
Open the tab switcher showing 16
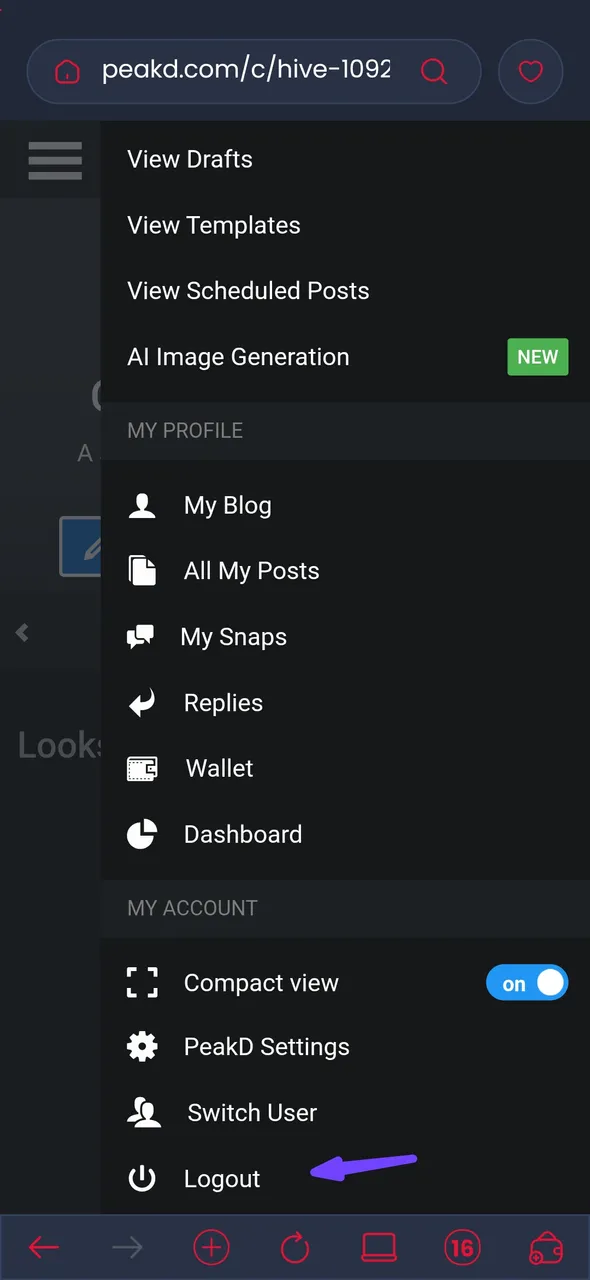[x=462, y=1247]
